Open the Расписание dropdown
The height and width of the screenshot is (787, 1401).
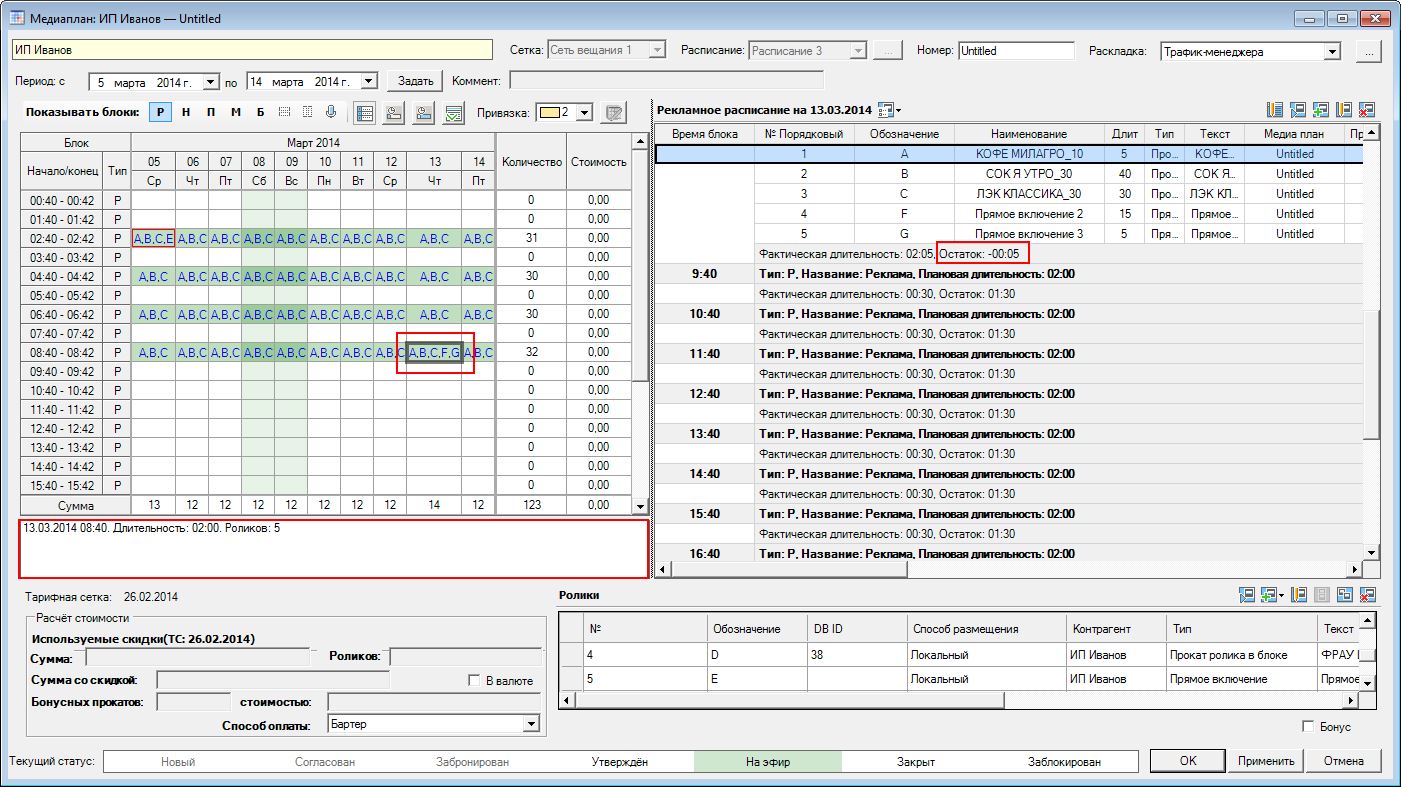click(x=858, y=50)
